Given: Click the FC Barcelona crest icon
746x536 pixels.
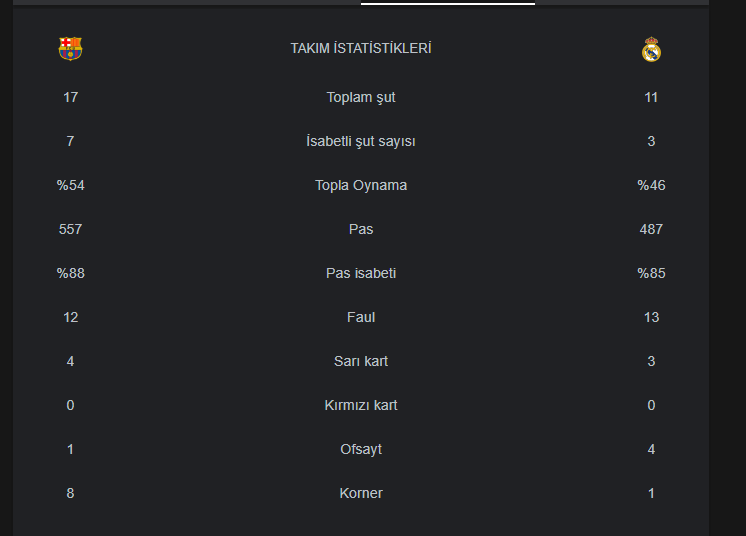Looking at the screenshot, I should pos(70,49).
